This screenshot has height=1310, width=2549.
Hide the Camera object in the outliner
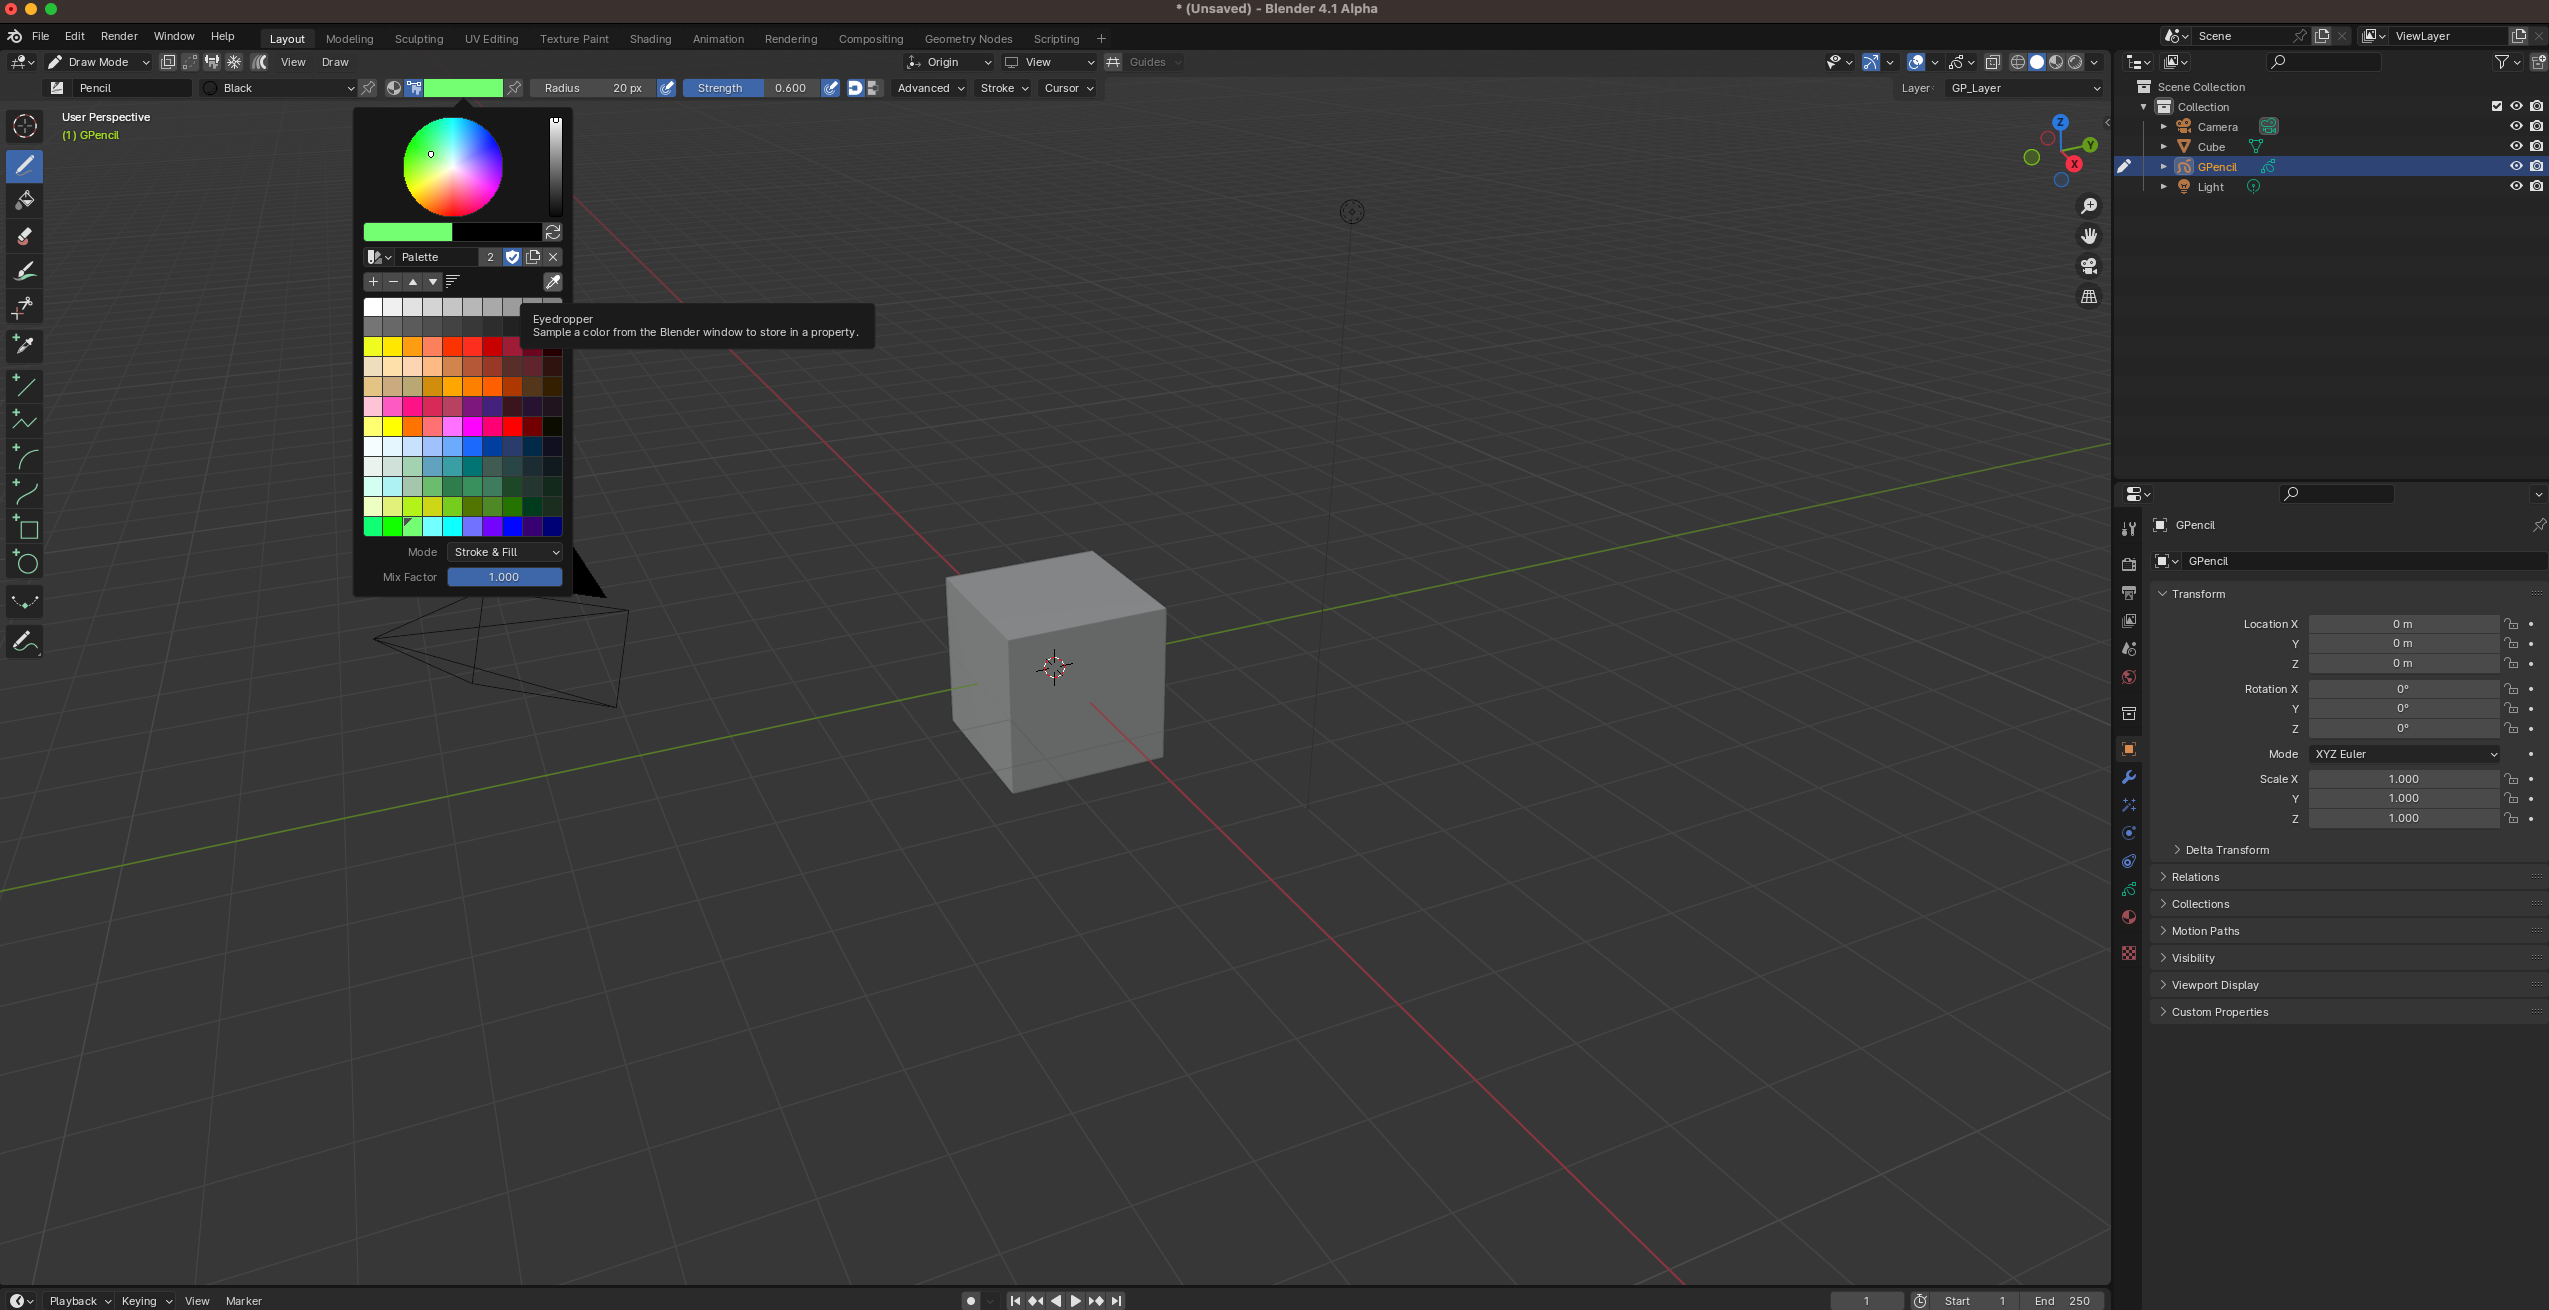click(x=2516, y=126)
